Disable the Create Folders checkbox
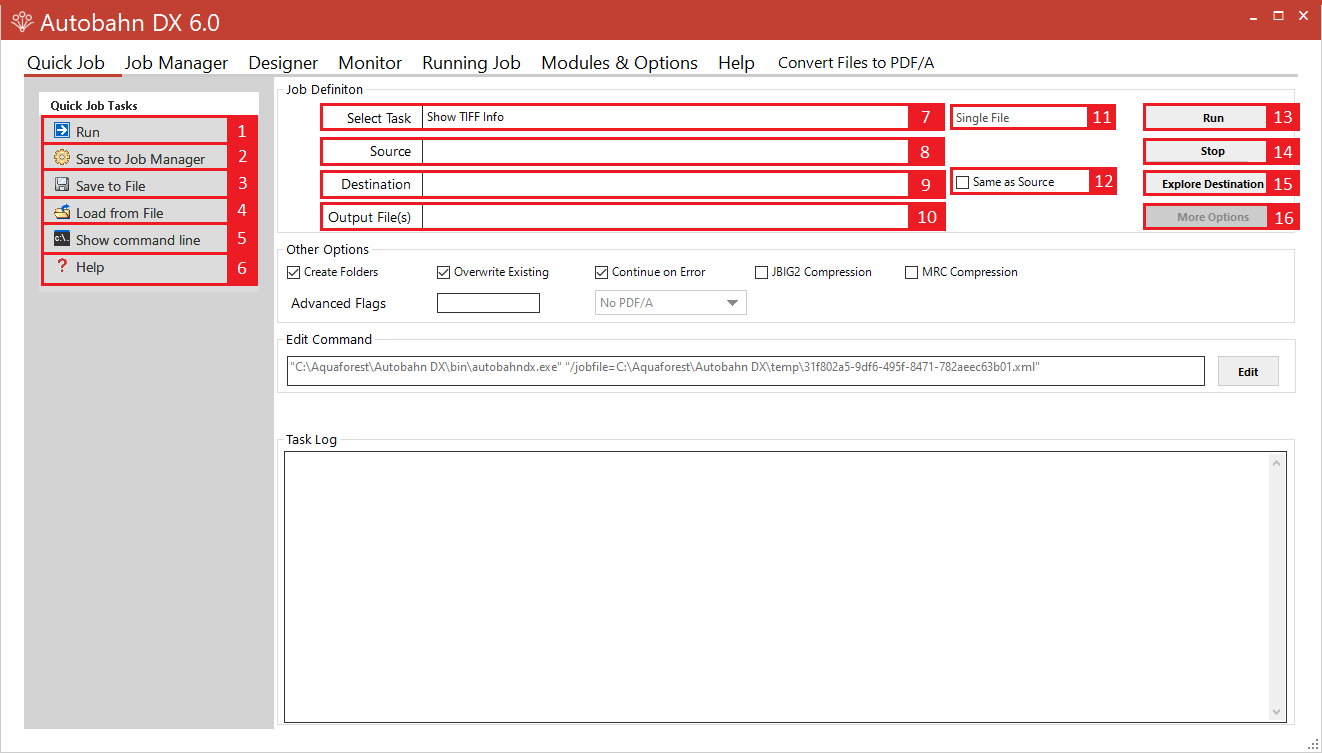The height and width of the screenshot is (753, 1322). point(294,271)
